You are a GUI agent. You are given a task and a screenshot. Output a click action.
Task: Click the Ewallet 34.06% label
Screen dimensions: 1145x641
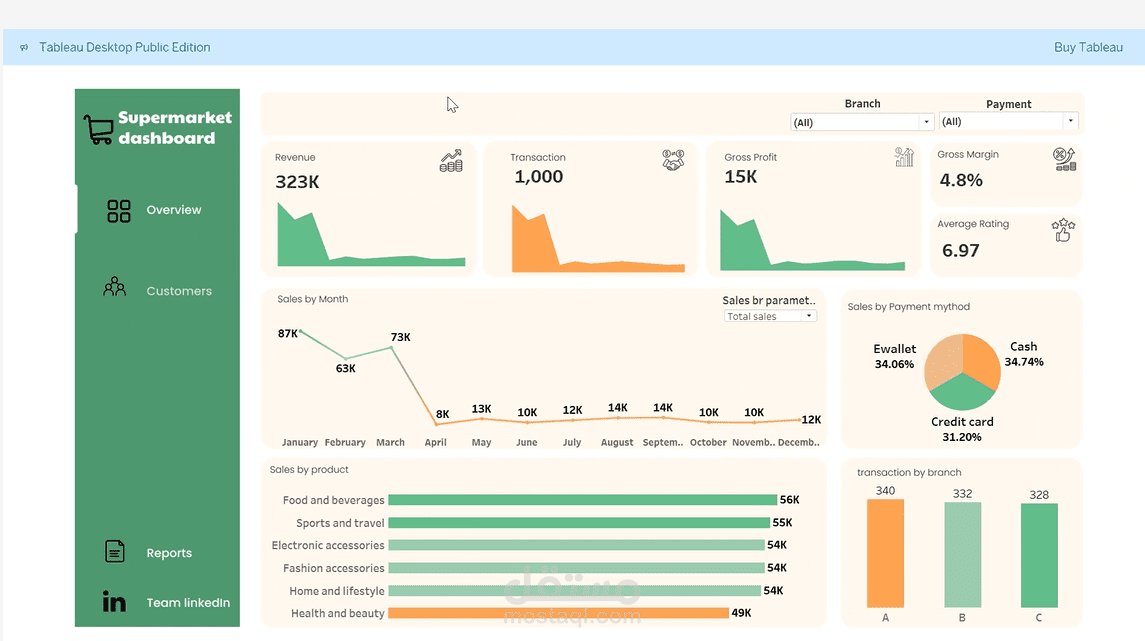[895, 356]
